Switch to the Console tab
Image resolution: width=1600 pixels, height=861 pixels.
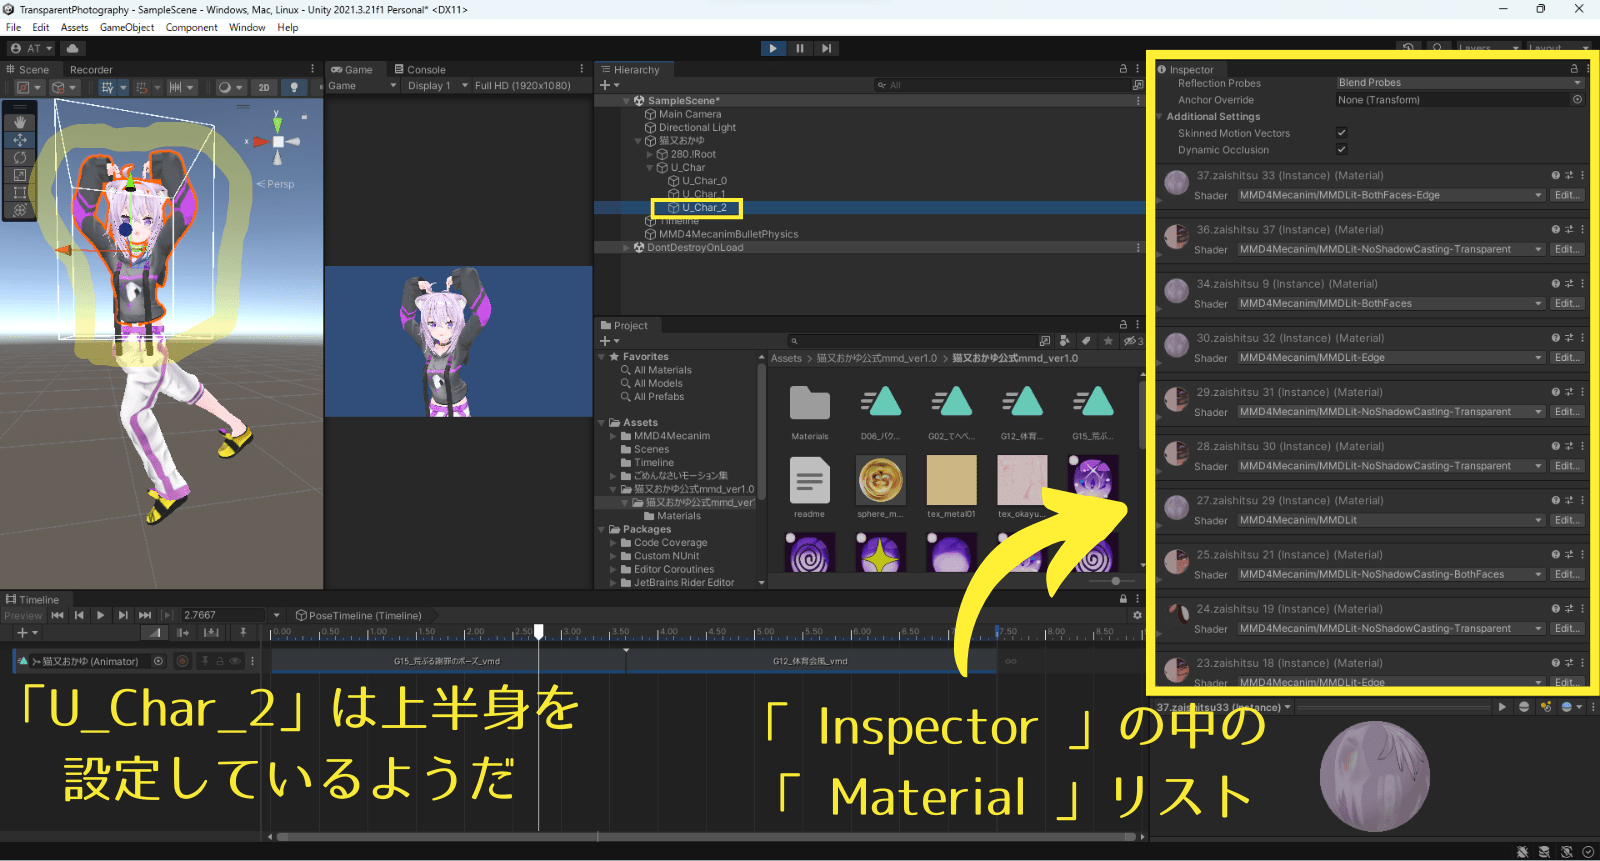420,70
